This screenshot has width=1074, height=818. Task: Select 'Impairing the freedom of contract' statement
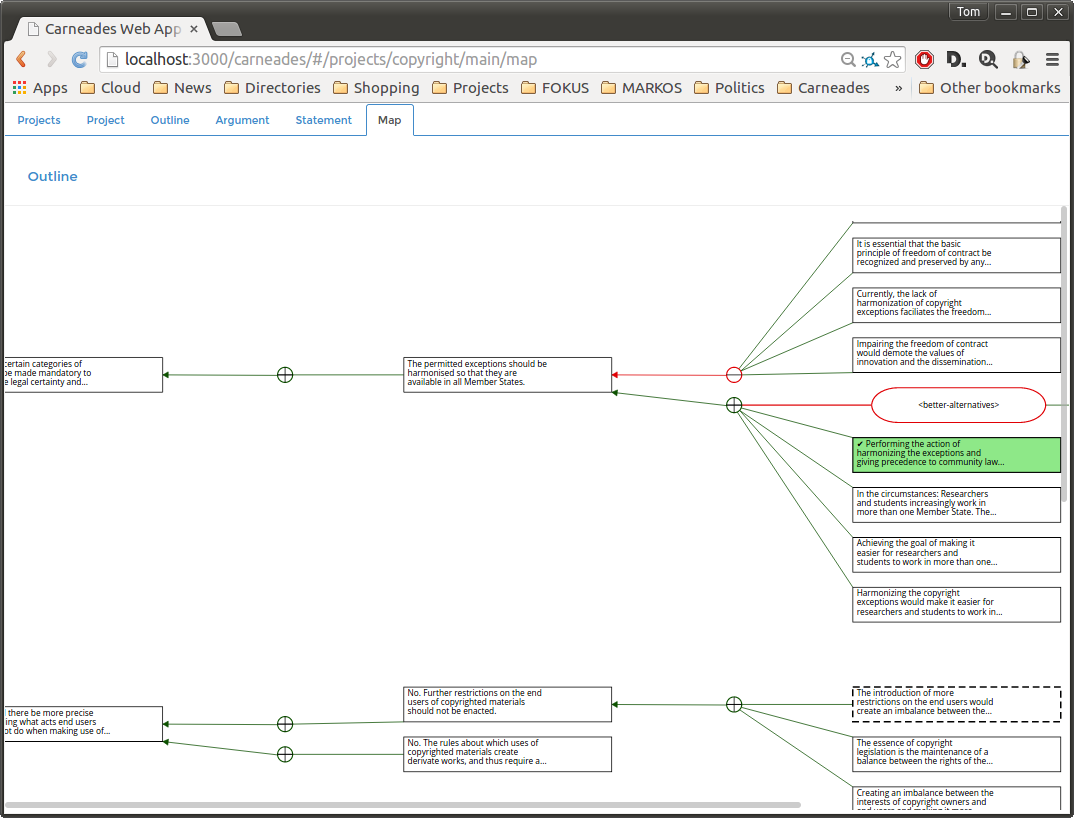956,355
